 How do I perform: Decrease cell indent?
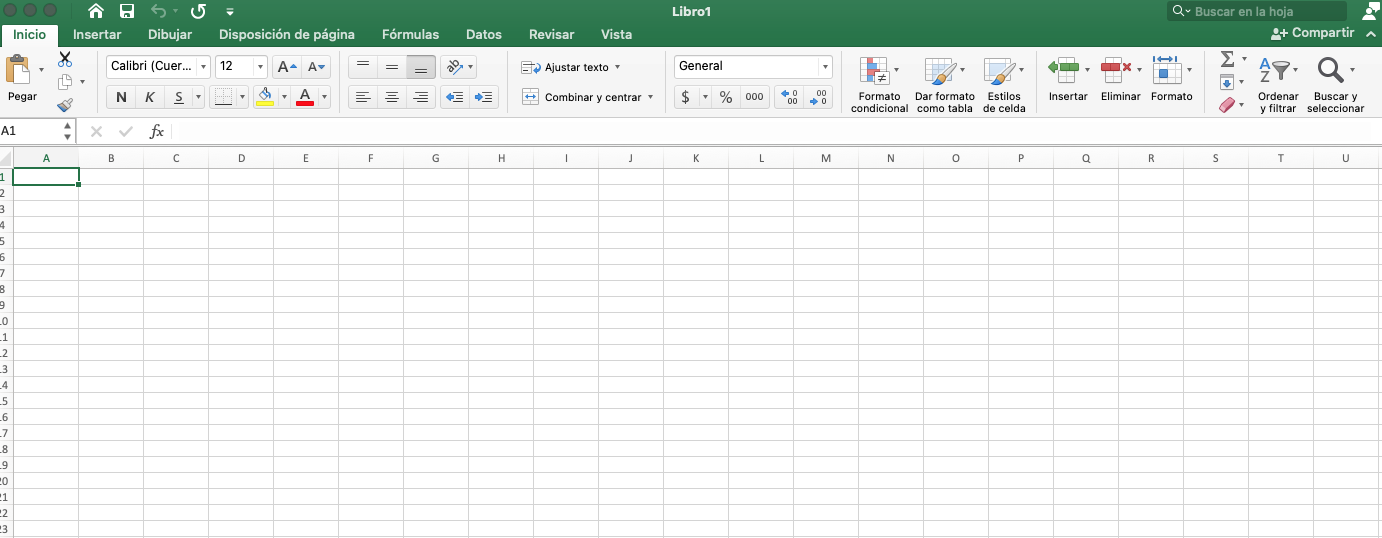[x=455, y=97]
